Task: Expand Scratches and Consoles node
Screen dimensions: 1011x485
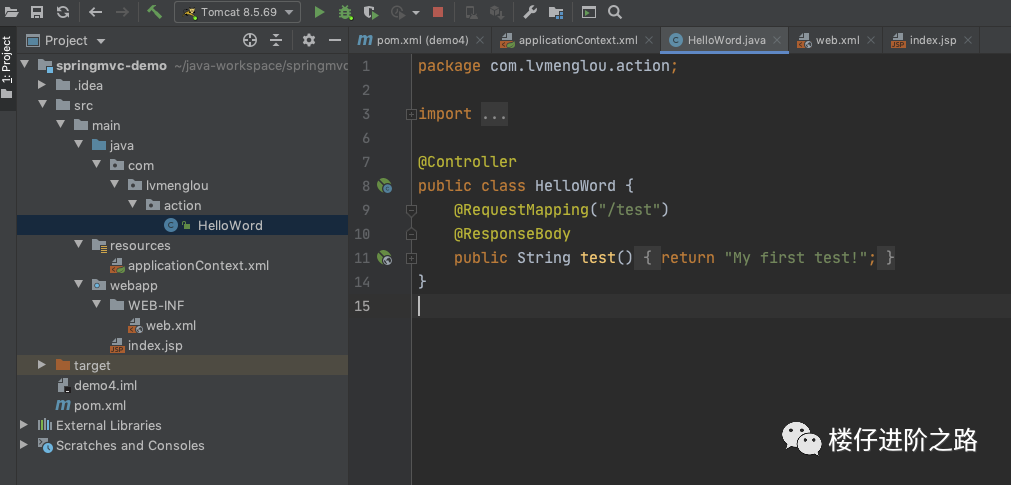Action: pos(24,445)
